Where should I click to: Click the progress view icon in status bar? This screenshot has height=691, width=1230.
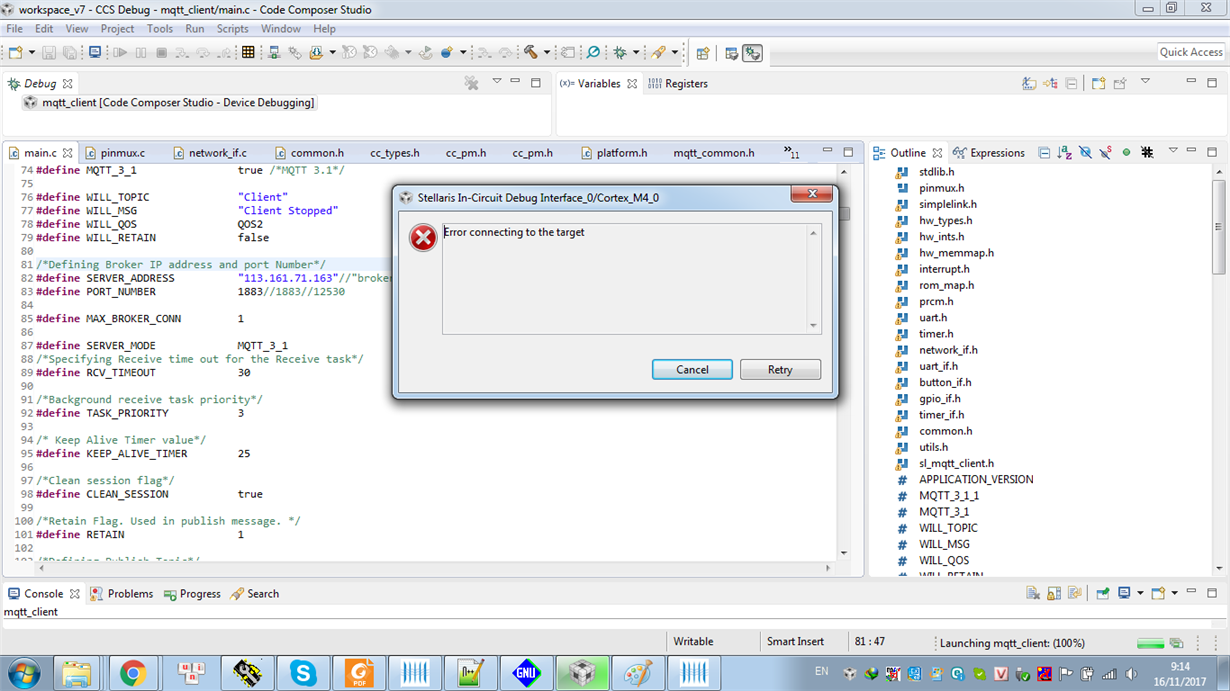[1176, 643]
